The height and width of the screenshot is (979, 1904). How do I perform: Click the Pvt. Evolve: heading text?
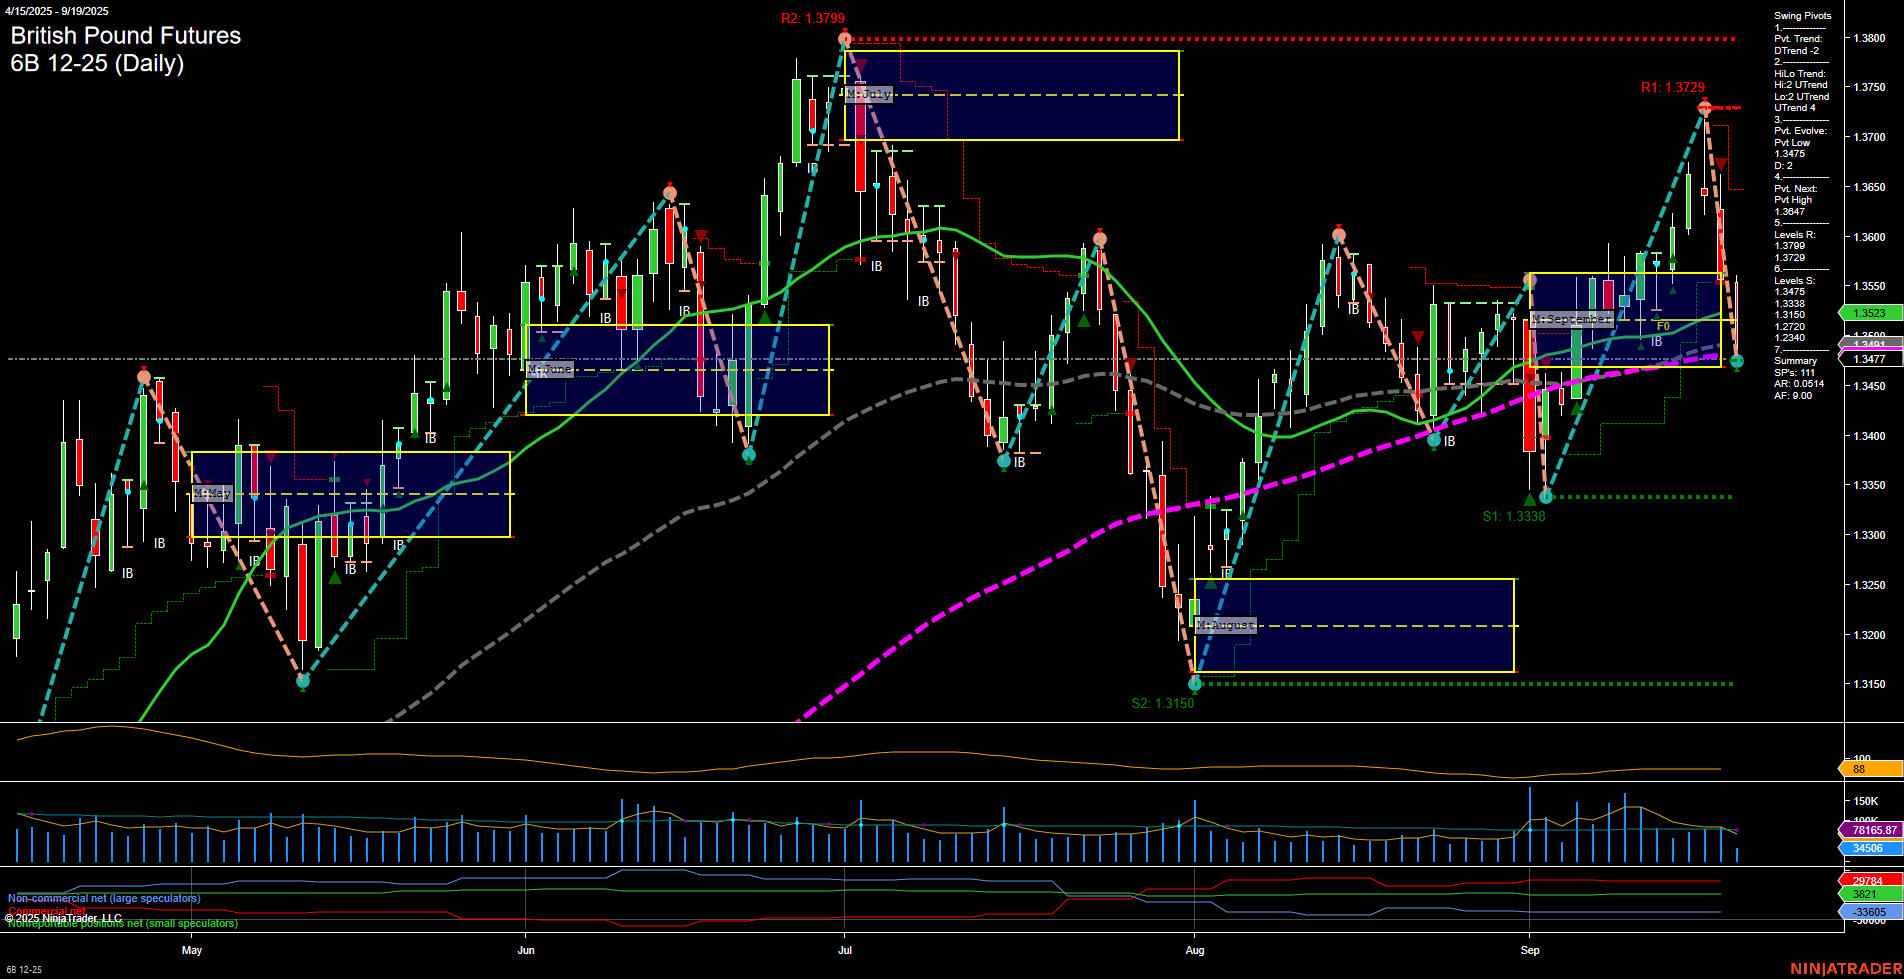click(1800, 131)
